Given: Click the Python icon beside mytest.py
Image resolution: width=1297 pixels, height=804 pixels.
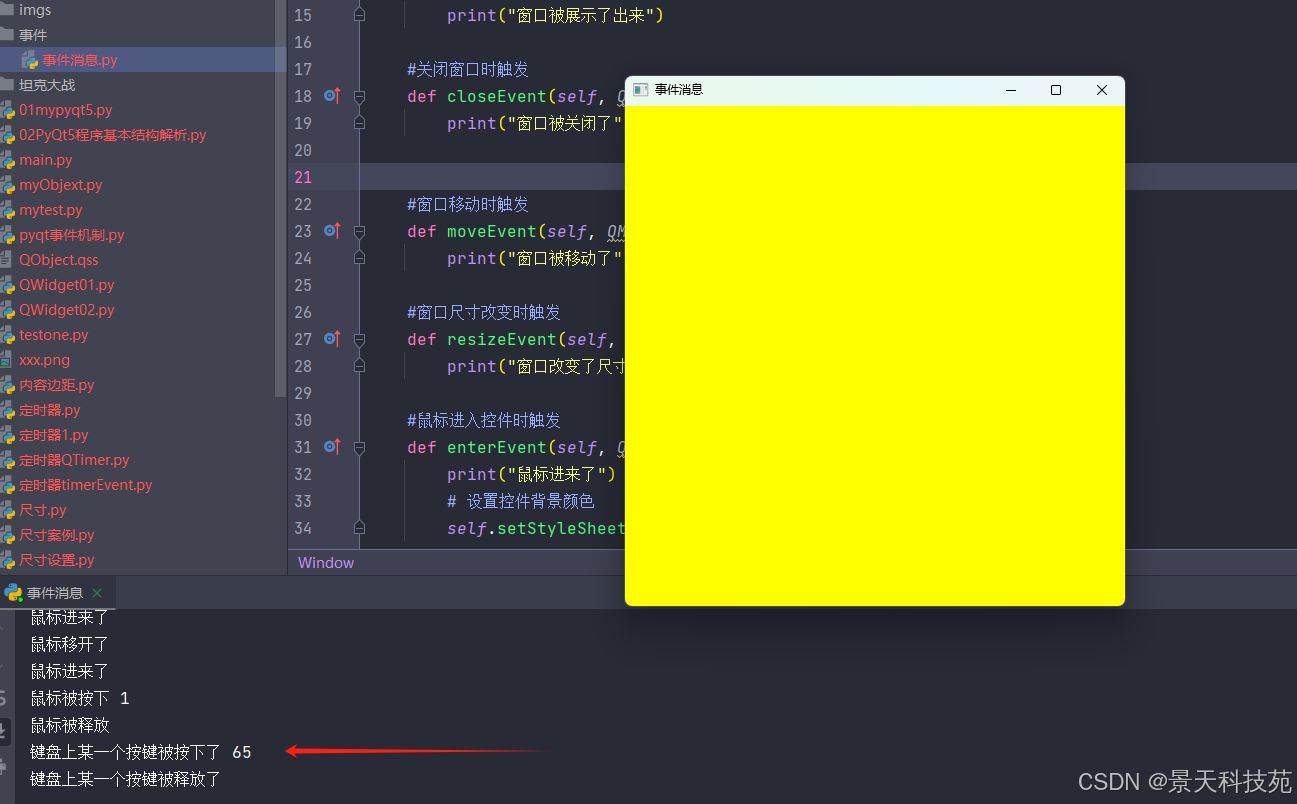Looking at the screenshot, I should 7,210.
